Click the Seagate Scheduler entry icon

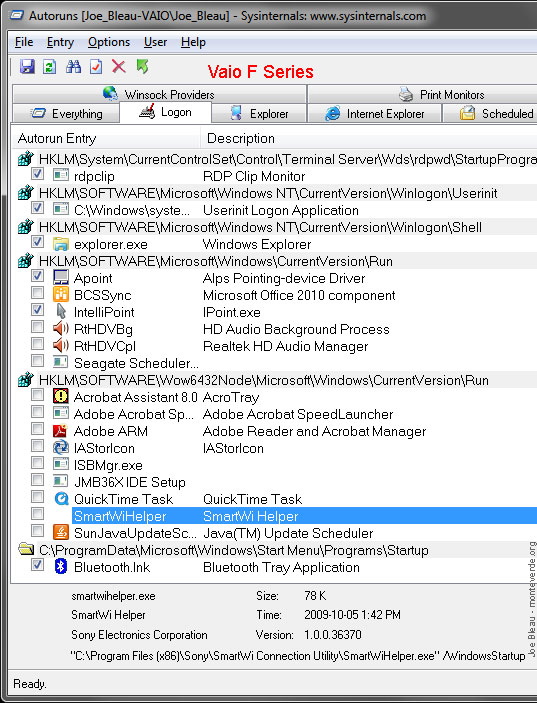click(x=61, y=362)
